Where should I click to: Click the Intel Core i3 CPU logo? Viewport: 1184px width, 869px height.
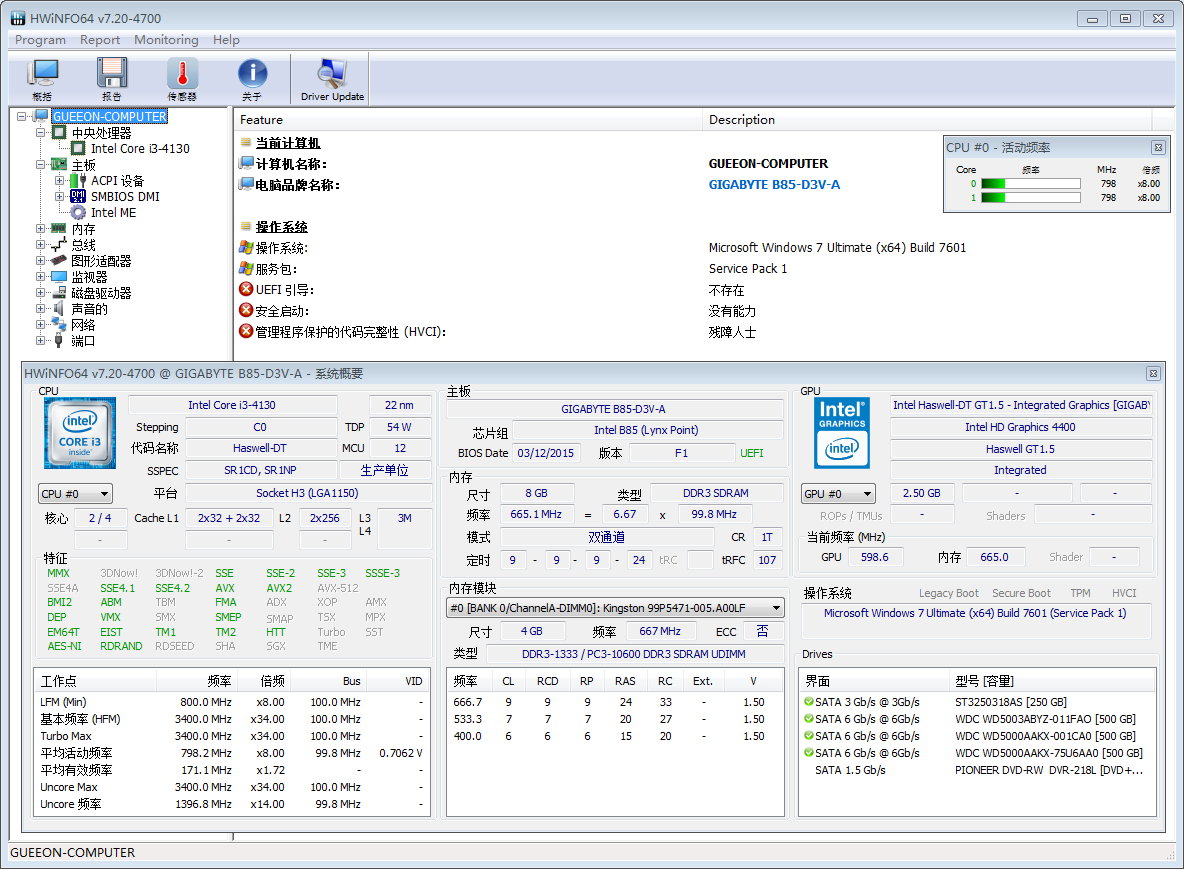[80, 432]
